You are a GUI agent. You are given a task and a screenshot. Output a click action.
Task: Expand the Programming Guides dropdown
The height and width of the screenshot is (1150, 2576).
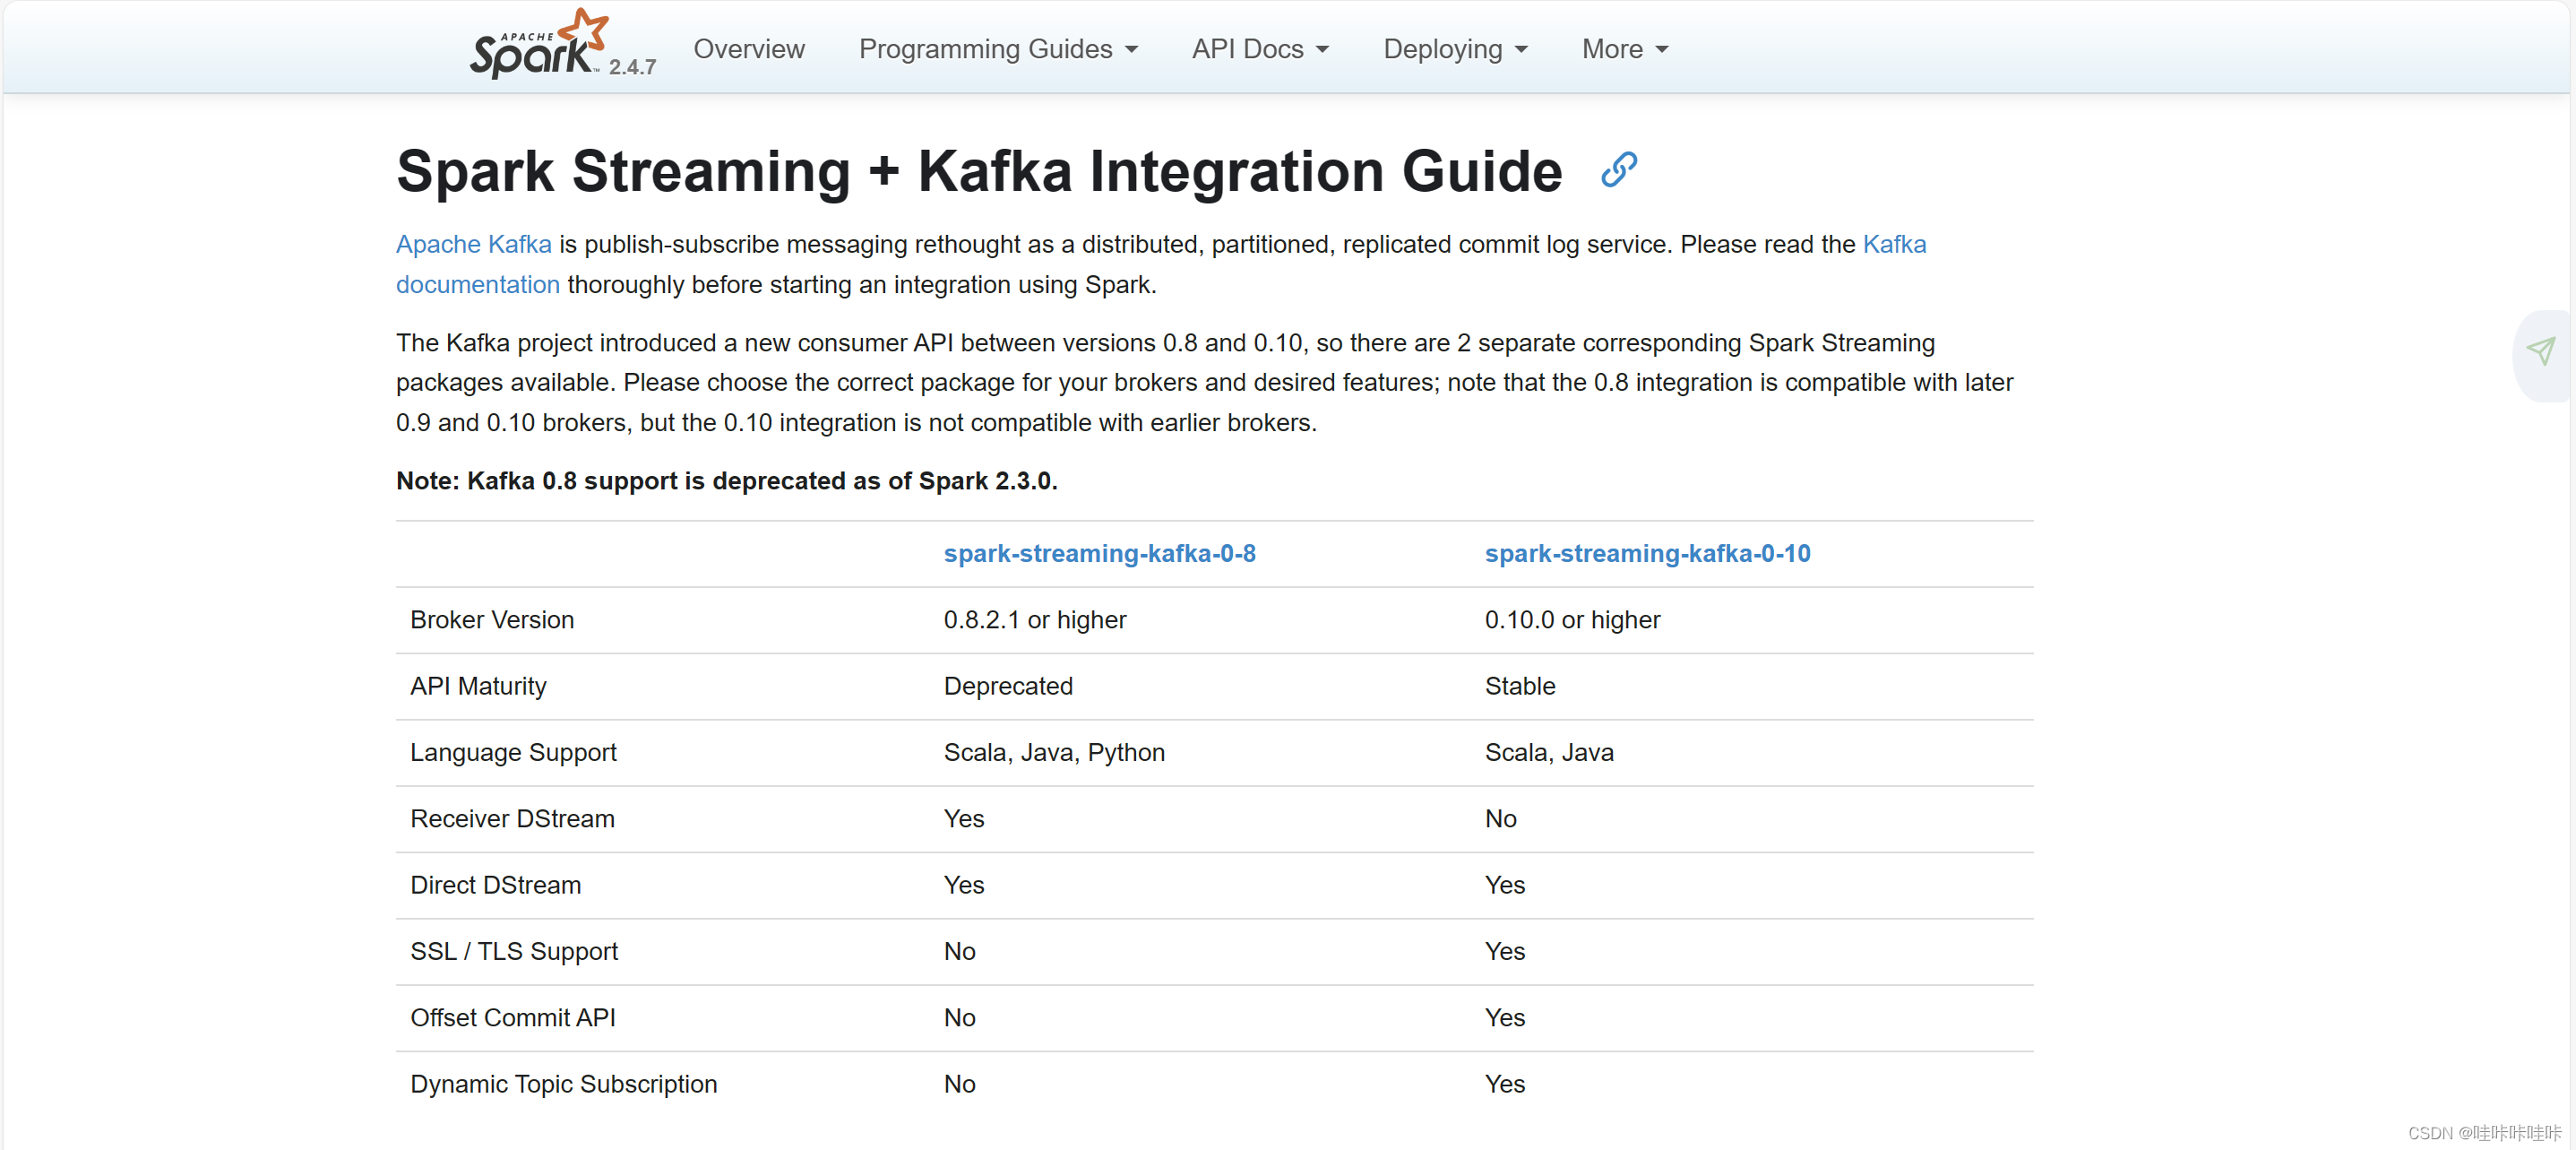997,49
